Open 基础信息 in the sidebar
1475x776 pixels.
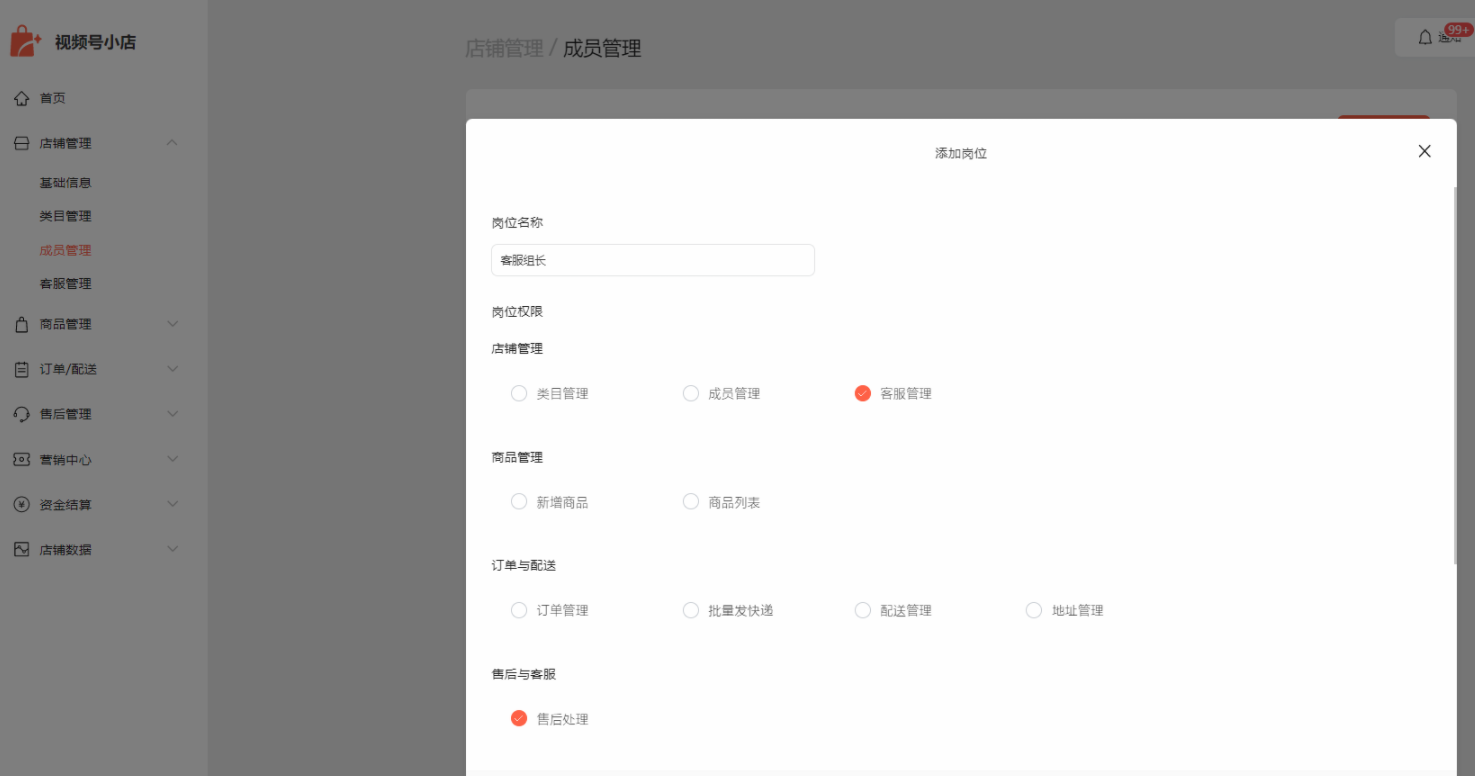[x=66, y=183]
